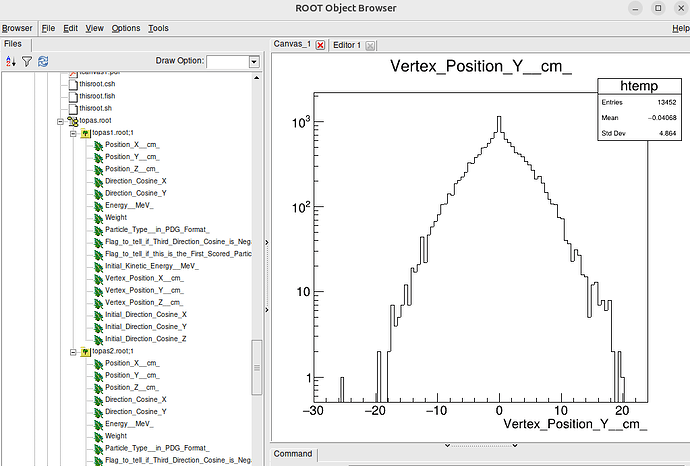This screenshot has width=690, height=466.
Task: Collapse the topas.root file node
Action: (59, 120)
